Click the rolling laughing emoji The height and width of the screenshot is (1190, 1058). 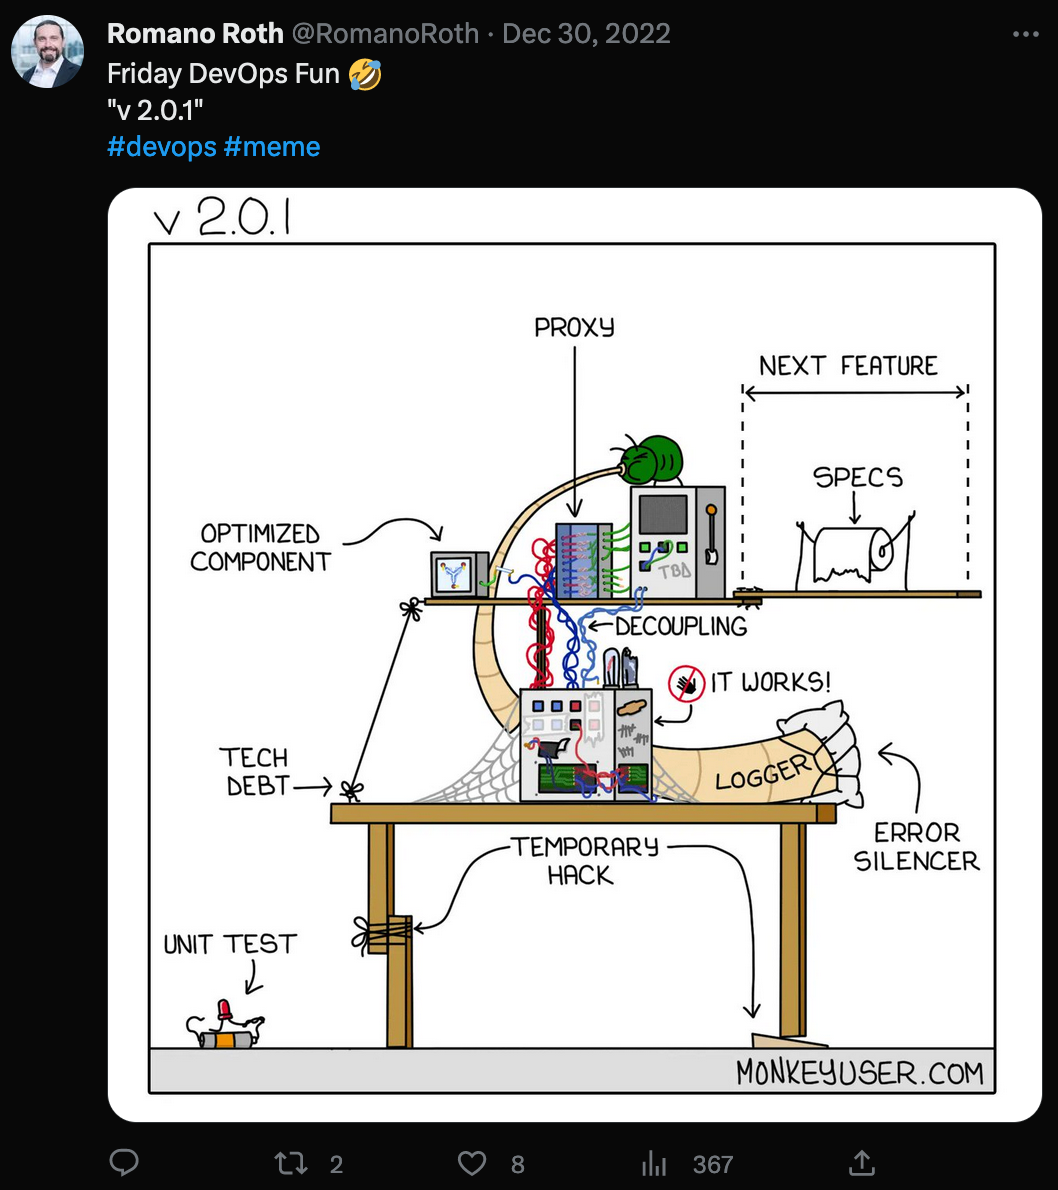click(365, 74)
